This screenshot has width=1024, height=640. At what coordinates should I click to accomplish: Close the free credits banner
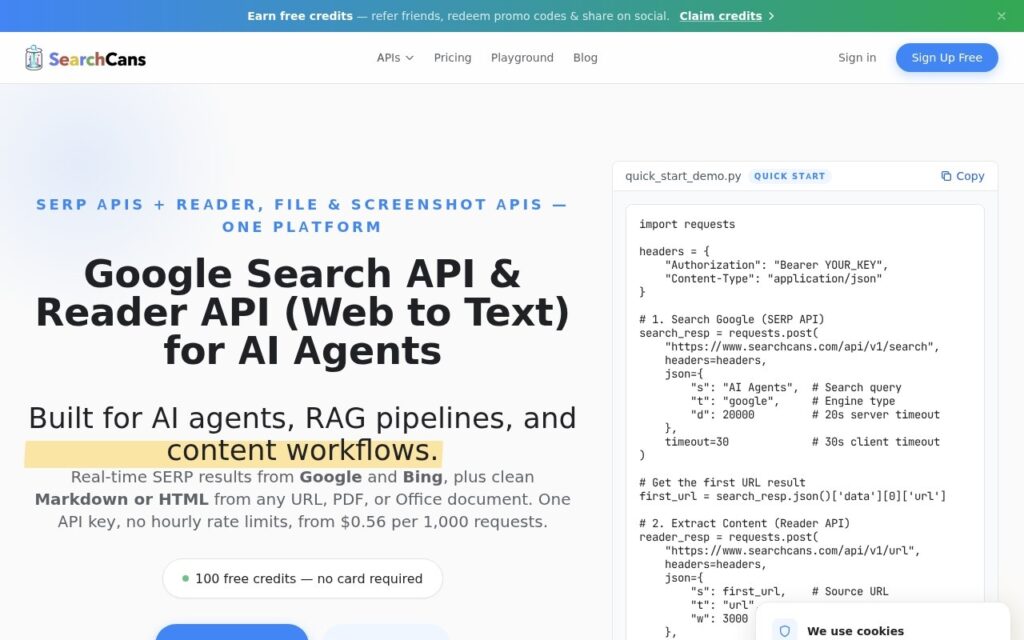[x=1001, y=16]
